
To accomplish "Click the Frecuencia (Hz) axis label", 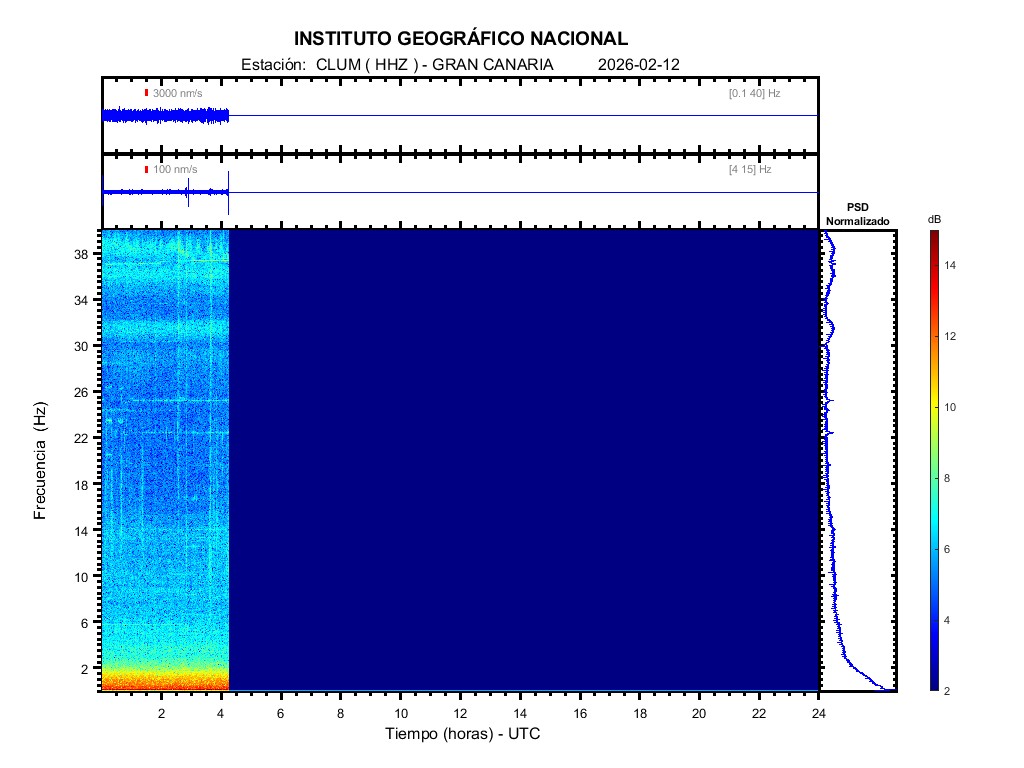I will click(41, 460).
